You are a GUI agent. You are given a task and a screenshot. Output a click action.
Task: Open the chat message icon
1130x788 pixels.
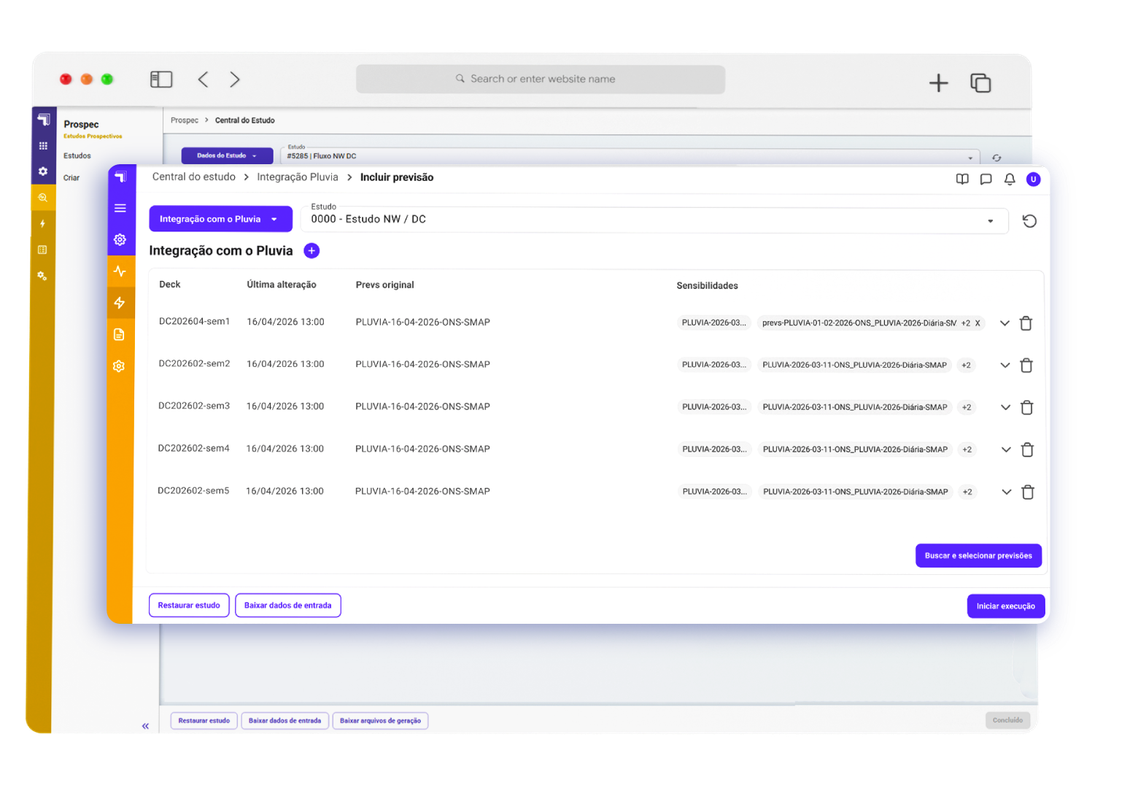(986, 180)
